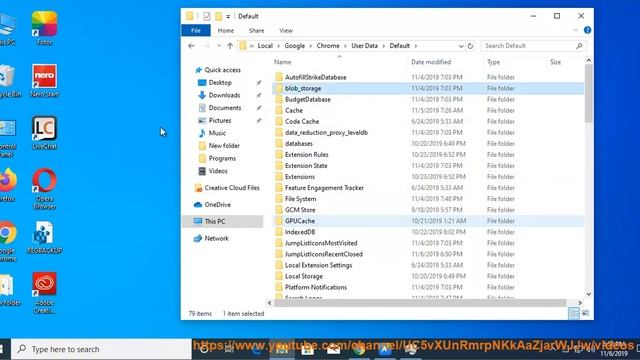This screenshot has width=640, height=360.
Task: Open Pictures in navigation pane
Action: click(x=220, y=120)
